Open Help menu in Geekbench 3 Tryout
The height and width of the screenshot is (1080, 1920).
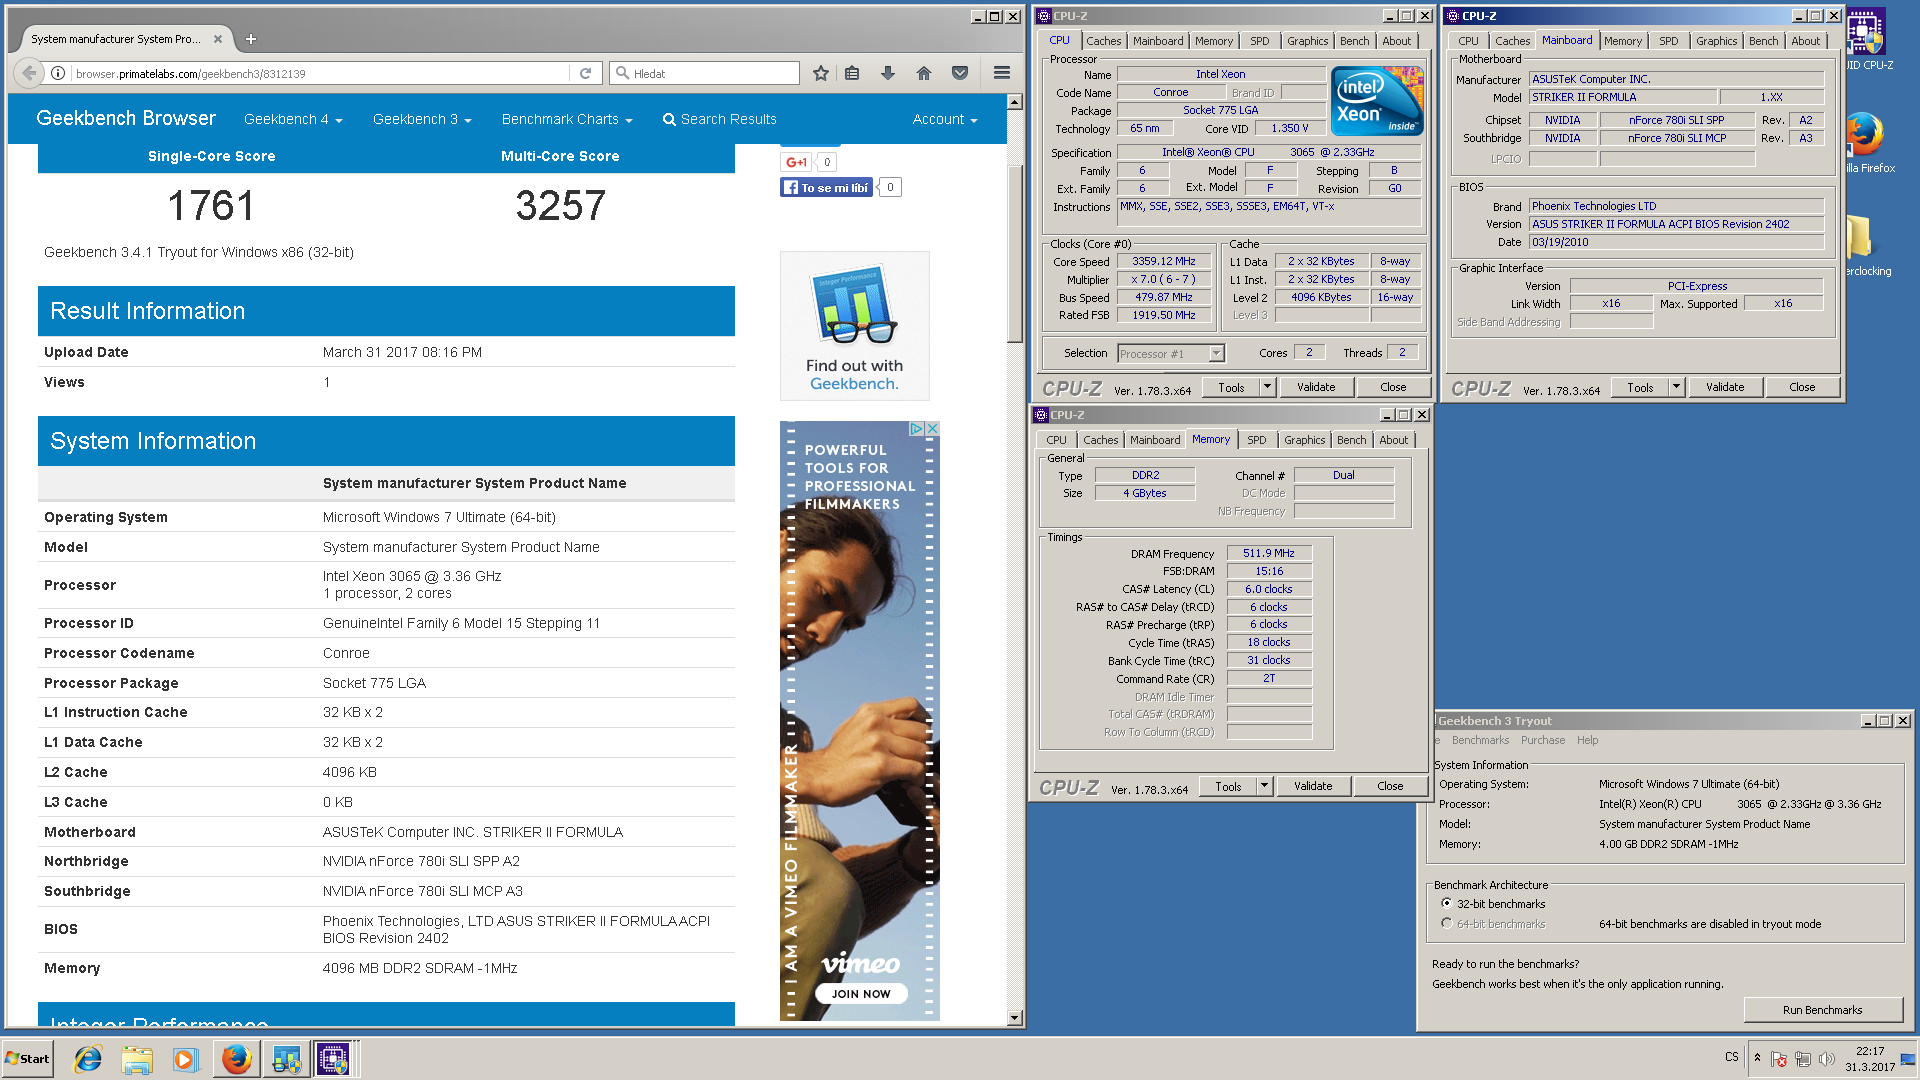pyautogui.click(x=1587, y=740)
